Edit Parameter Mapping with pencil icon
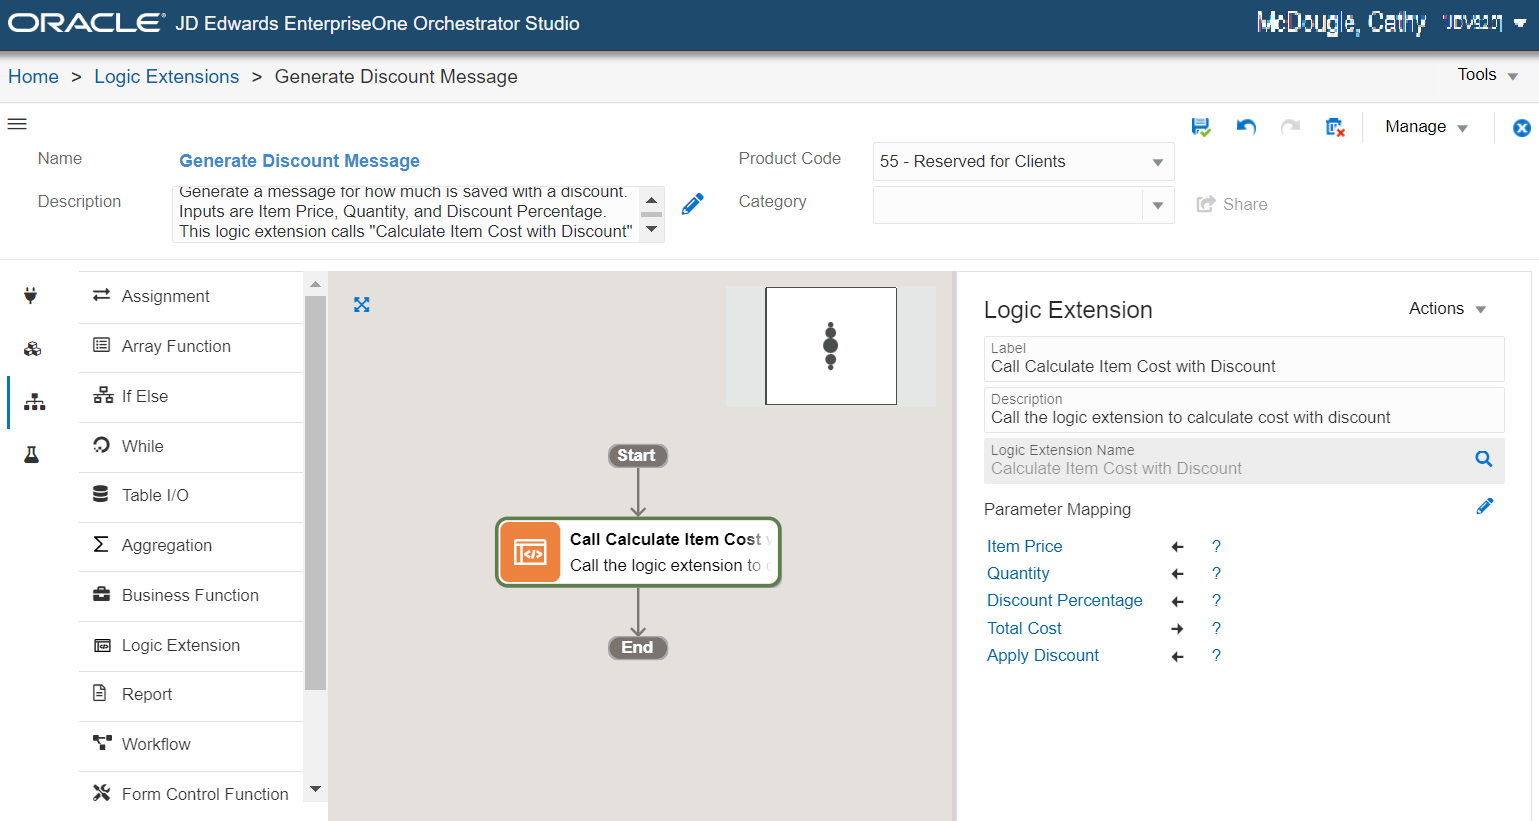Screen dimensions: 1539x821 pyautogui.click(x=1485, y=506)
